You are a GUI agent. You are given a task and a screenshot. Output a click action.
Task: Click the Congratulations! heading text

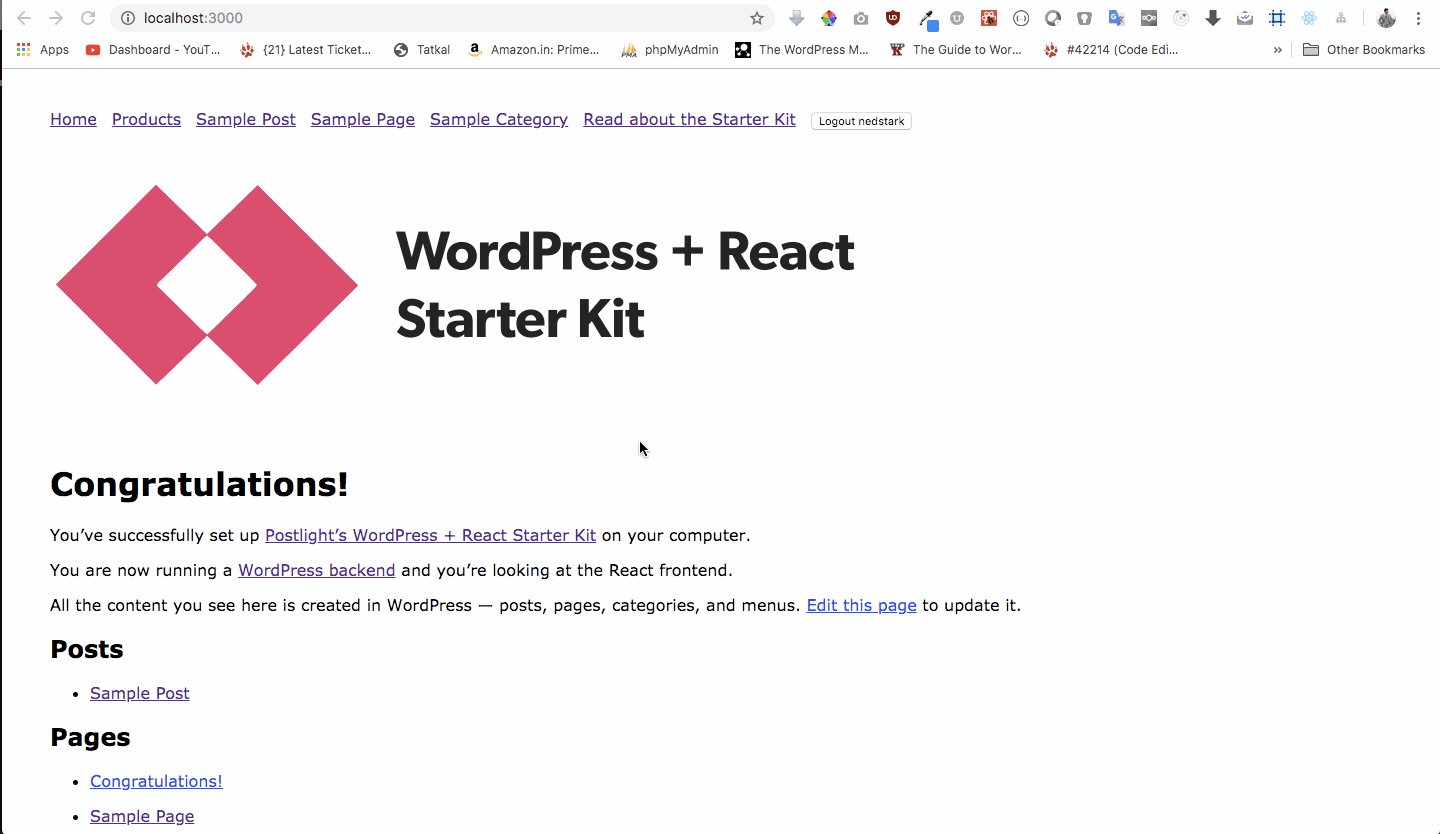pyautogui.click(x=199, y=484)
